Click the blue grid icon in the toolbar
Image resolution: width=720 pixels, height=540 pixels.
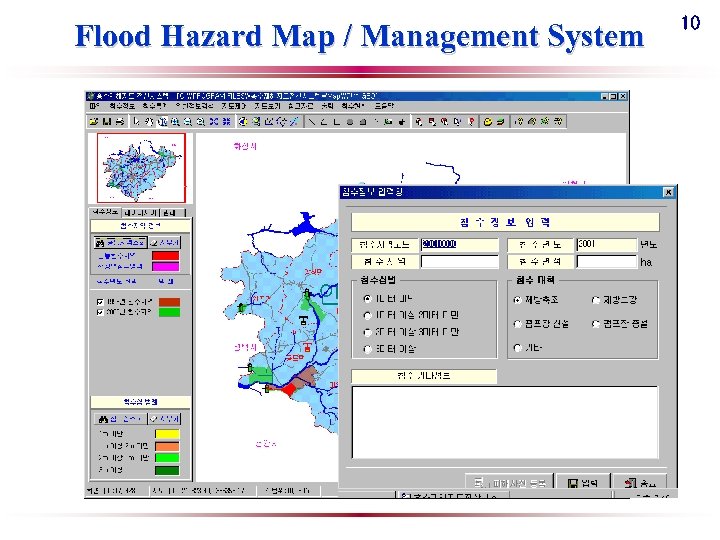(x=226, y=122)
